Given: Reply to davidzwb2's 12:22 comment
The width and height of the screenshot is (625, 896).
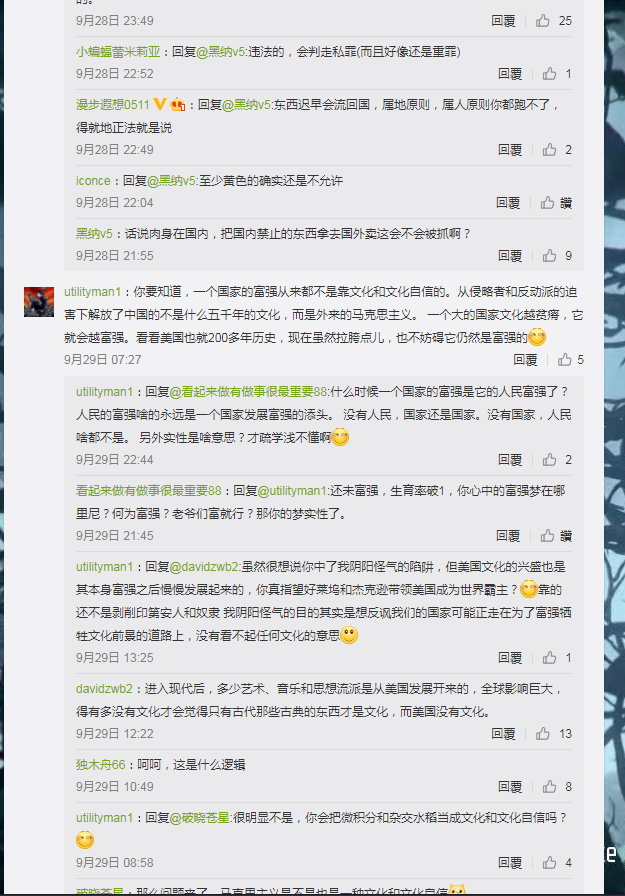Looking at the screenshot, I should 503,734.
